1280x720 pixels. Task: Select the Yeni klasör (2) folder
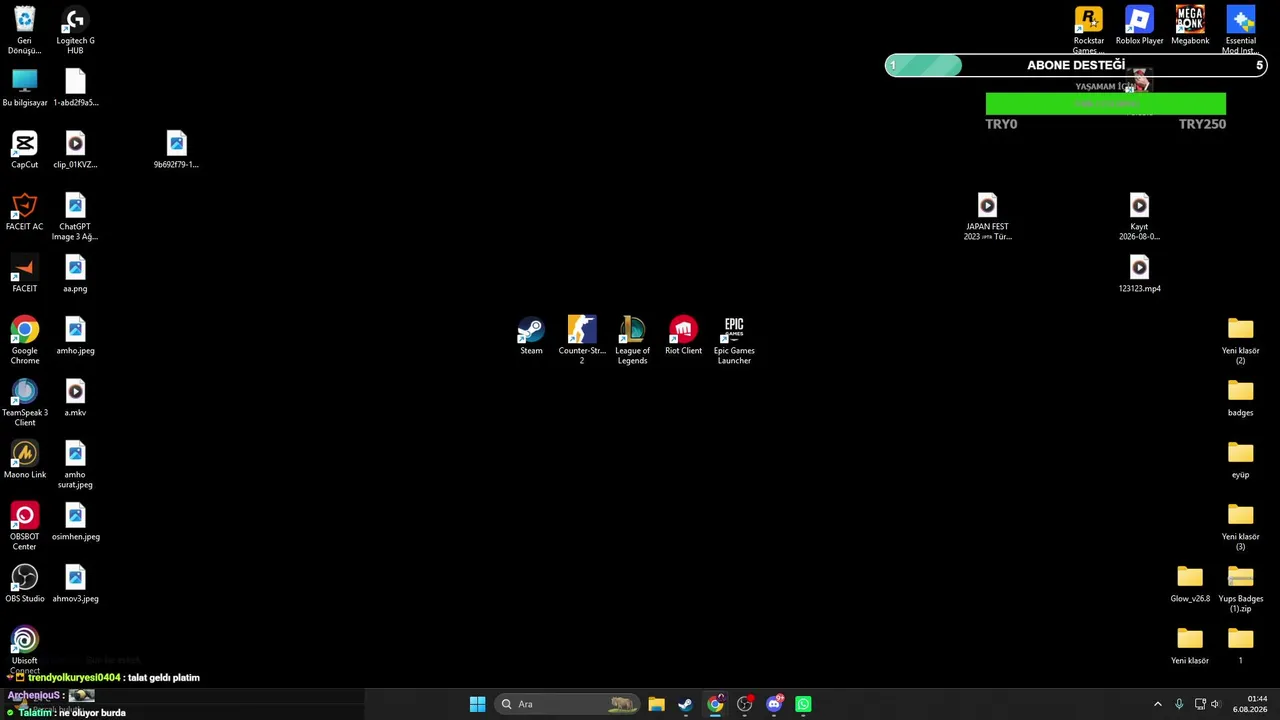click(1241, 341)
